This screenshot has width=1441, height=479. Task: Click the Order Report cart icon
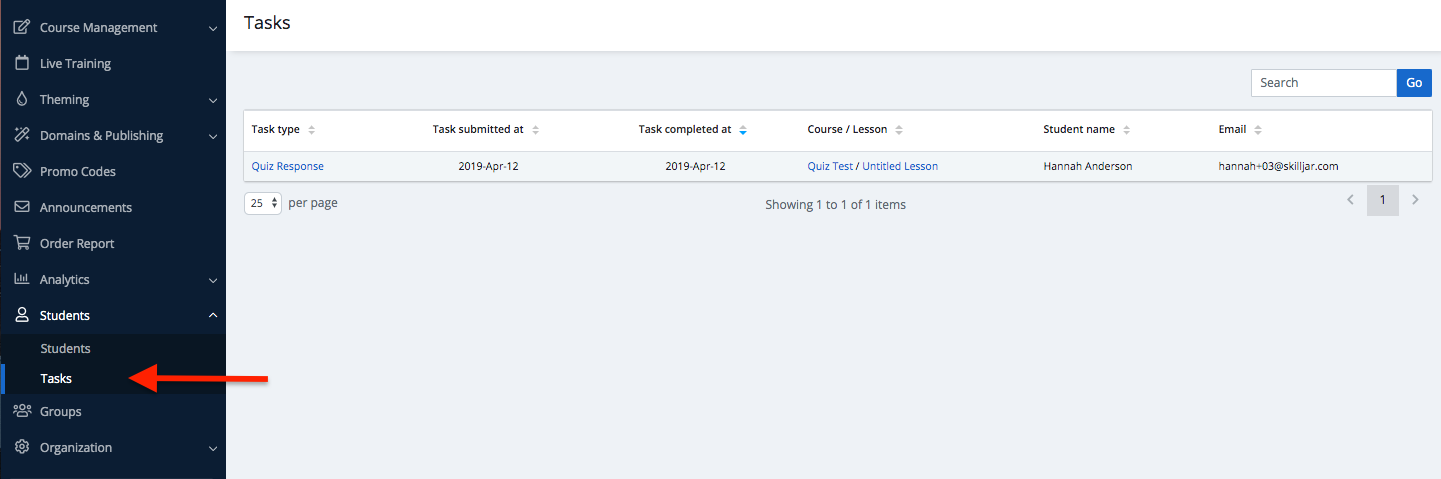(21, 243)
